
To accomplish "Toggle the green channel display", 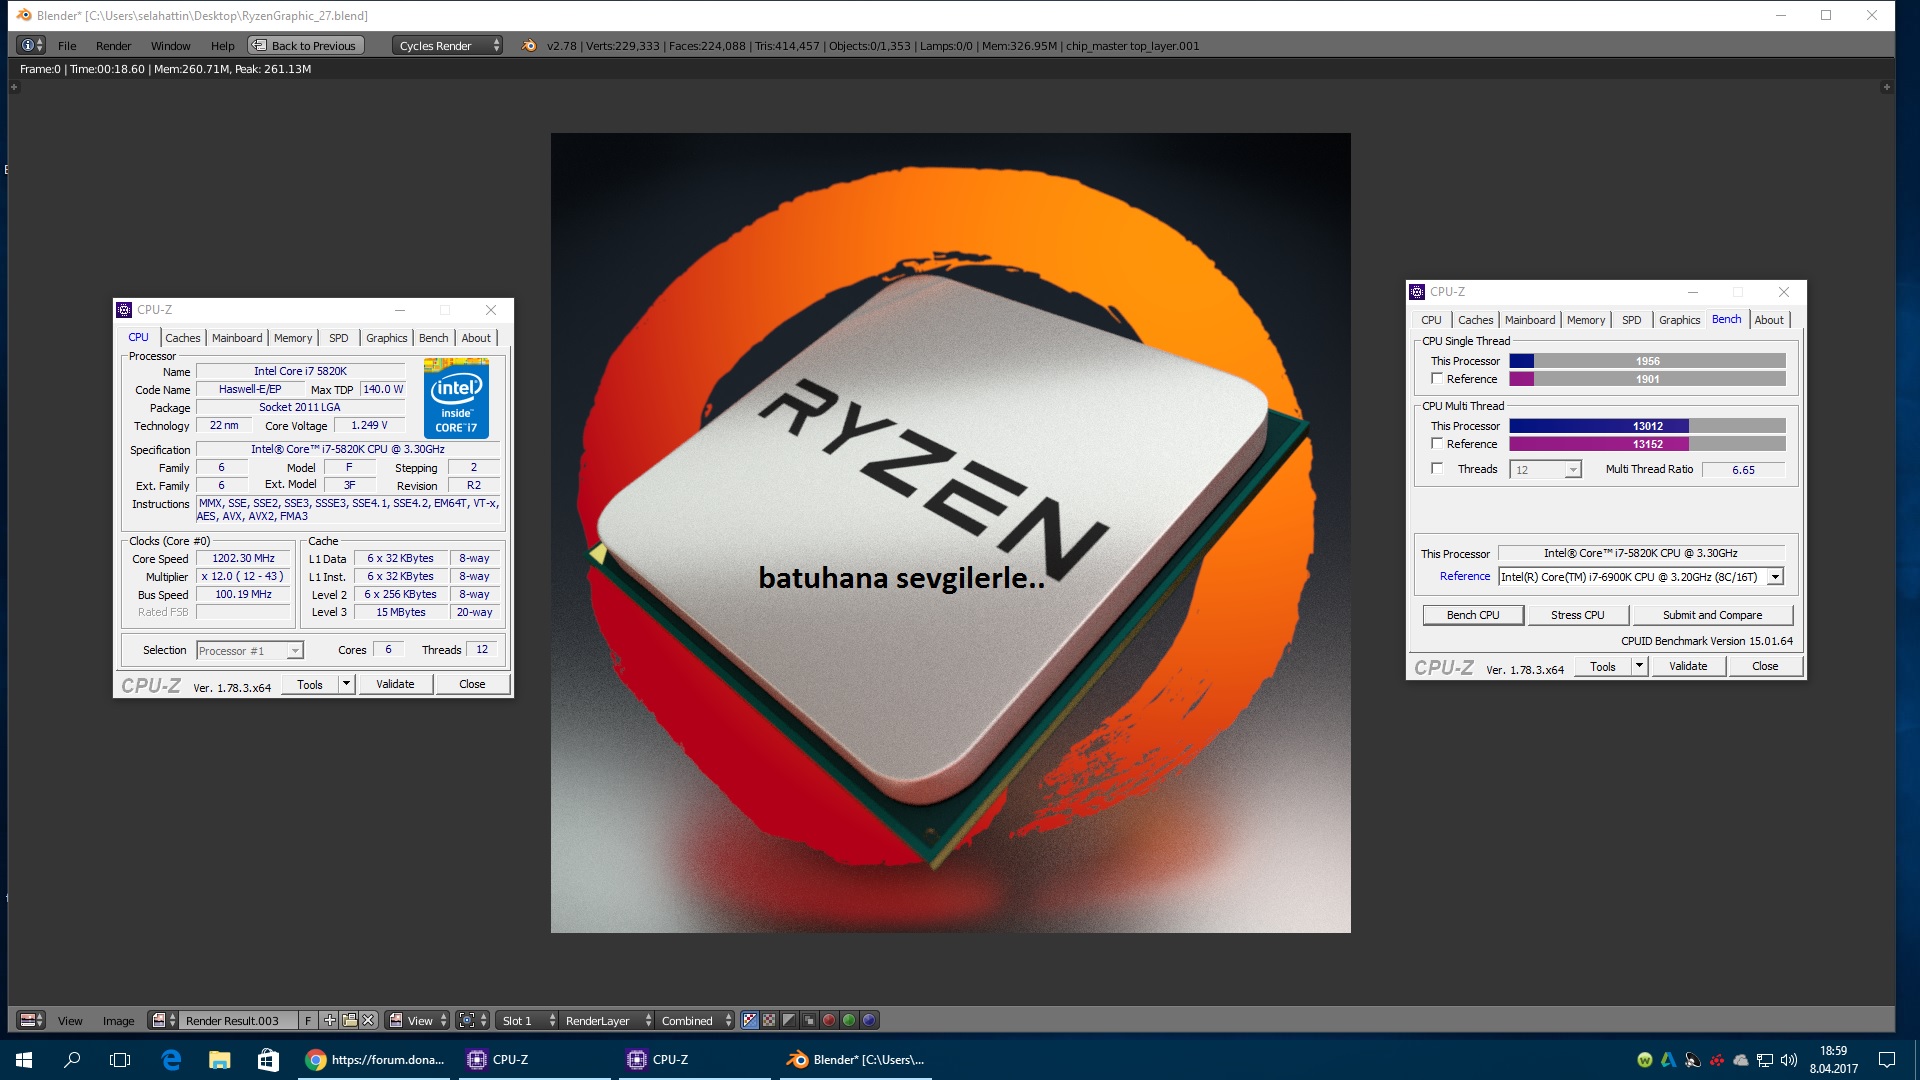I will pyautogui.click(x=849, y=1020).
